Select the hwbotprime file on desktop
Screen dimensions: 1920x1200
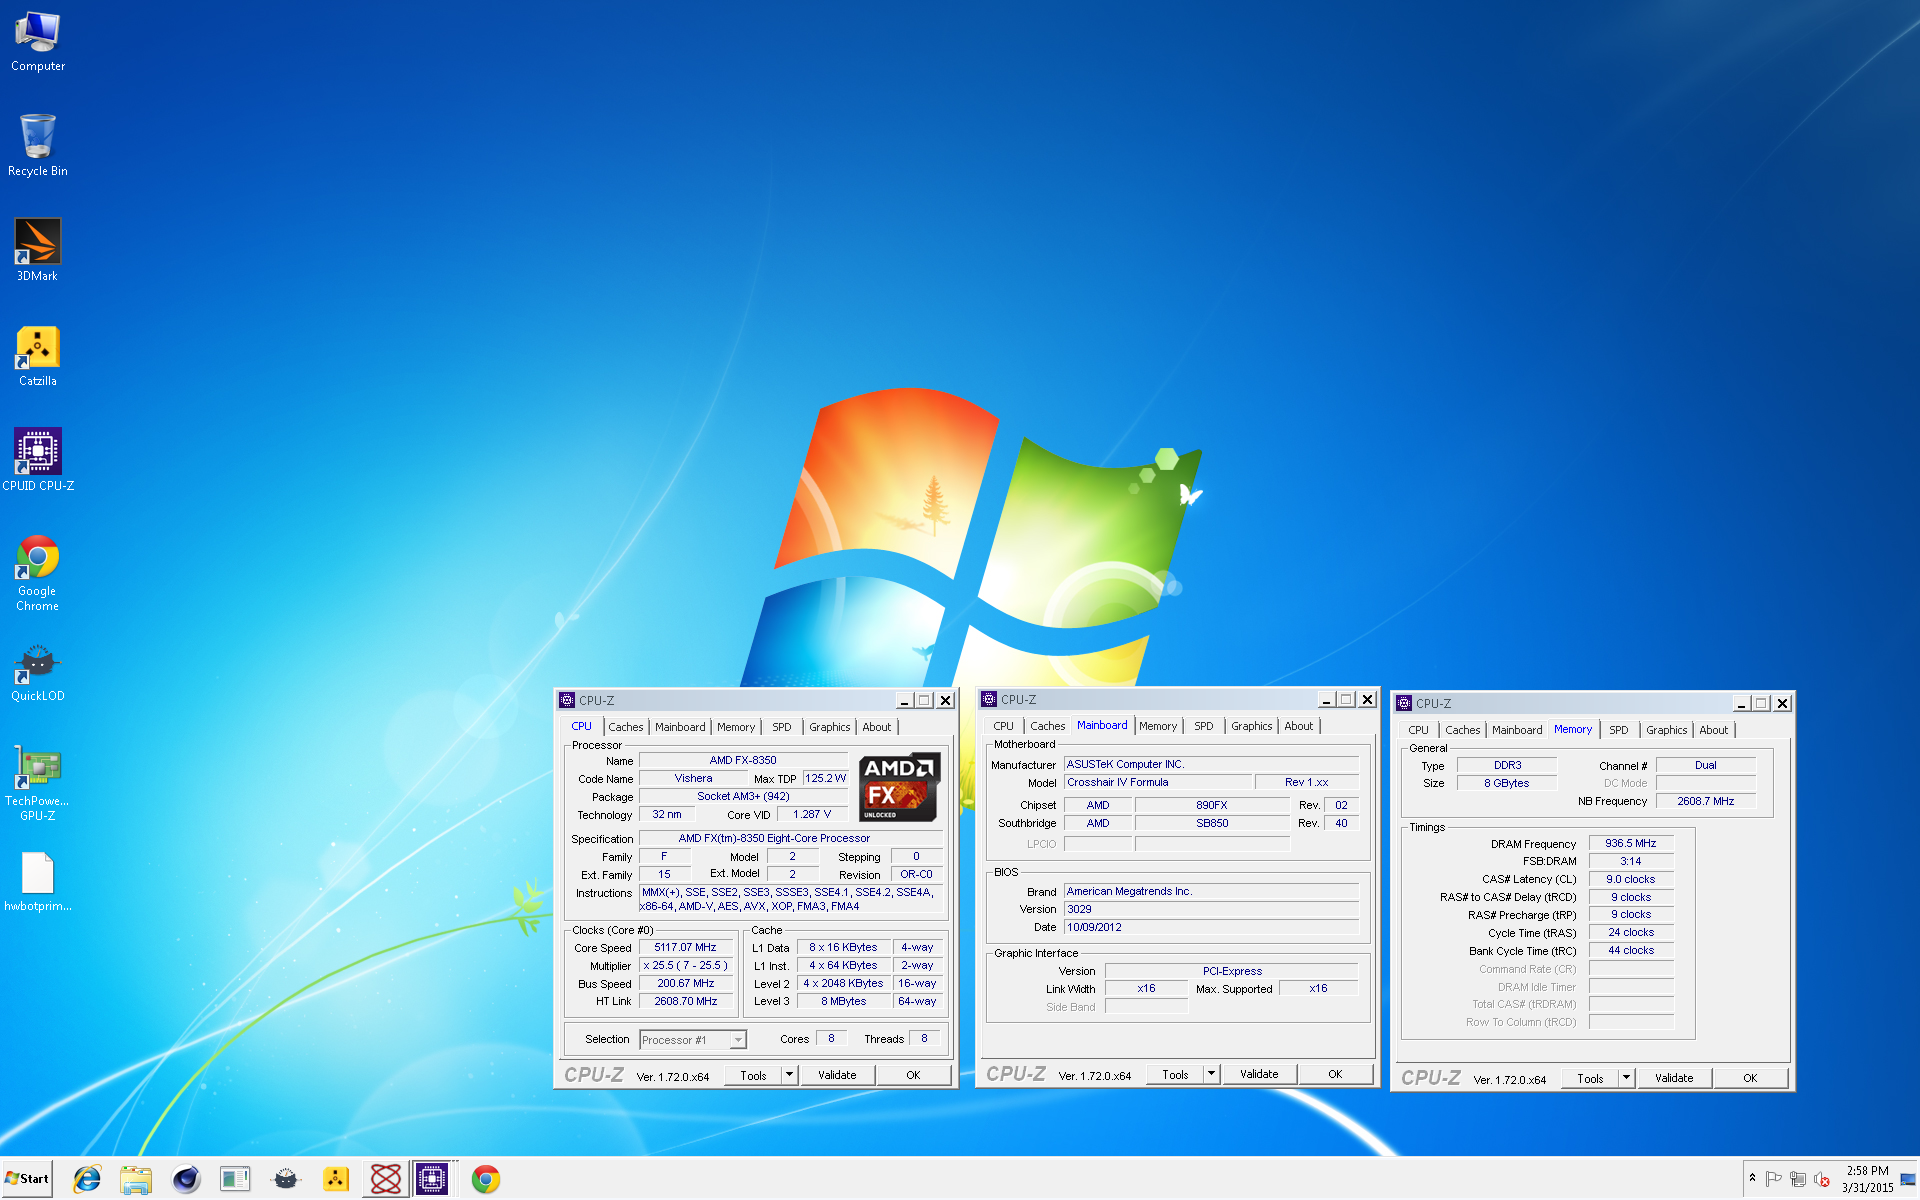coord(38,881)
